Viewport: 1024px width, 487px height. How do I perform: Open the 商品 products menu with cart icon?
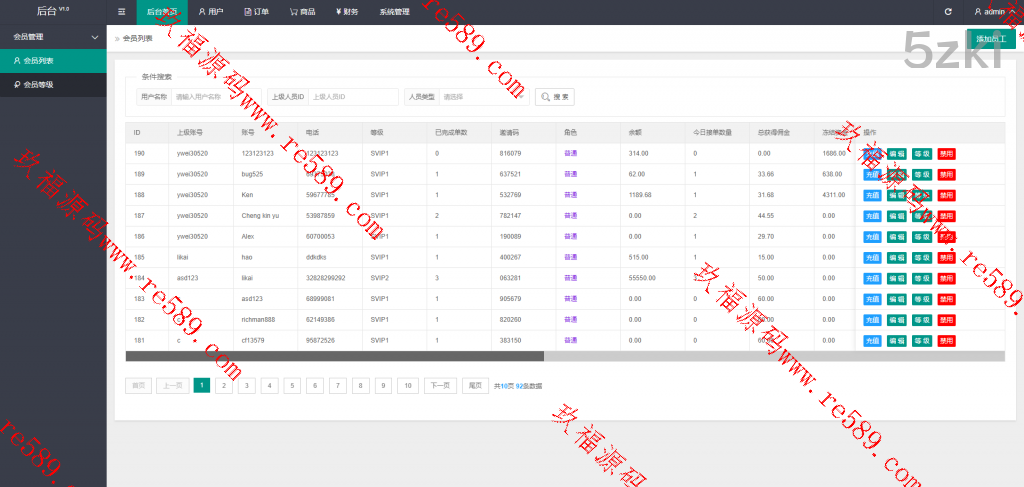pyautogui.click(x=302, y=12)
